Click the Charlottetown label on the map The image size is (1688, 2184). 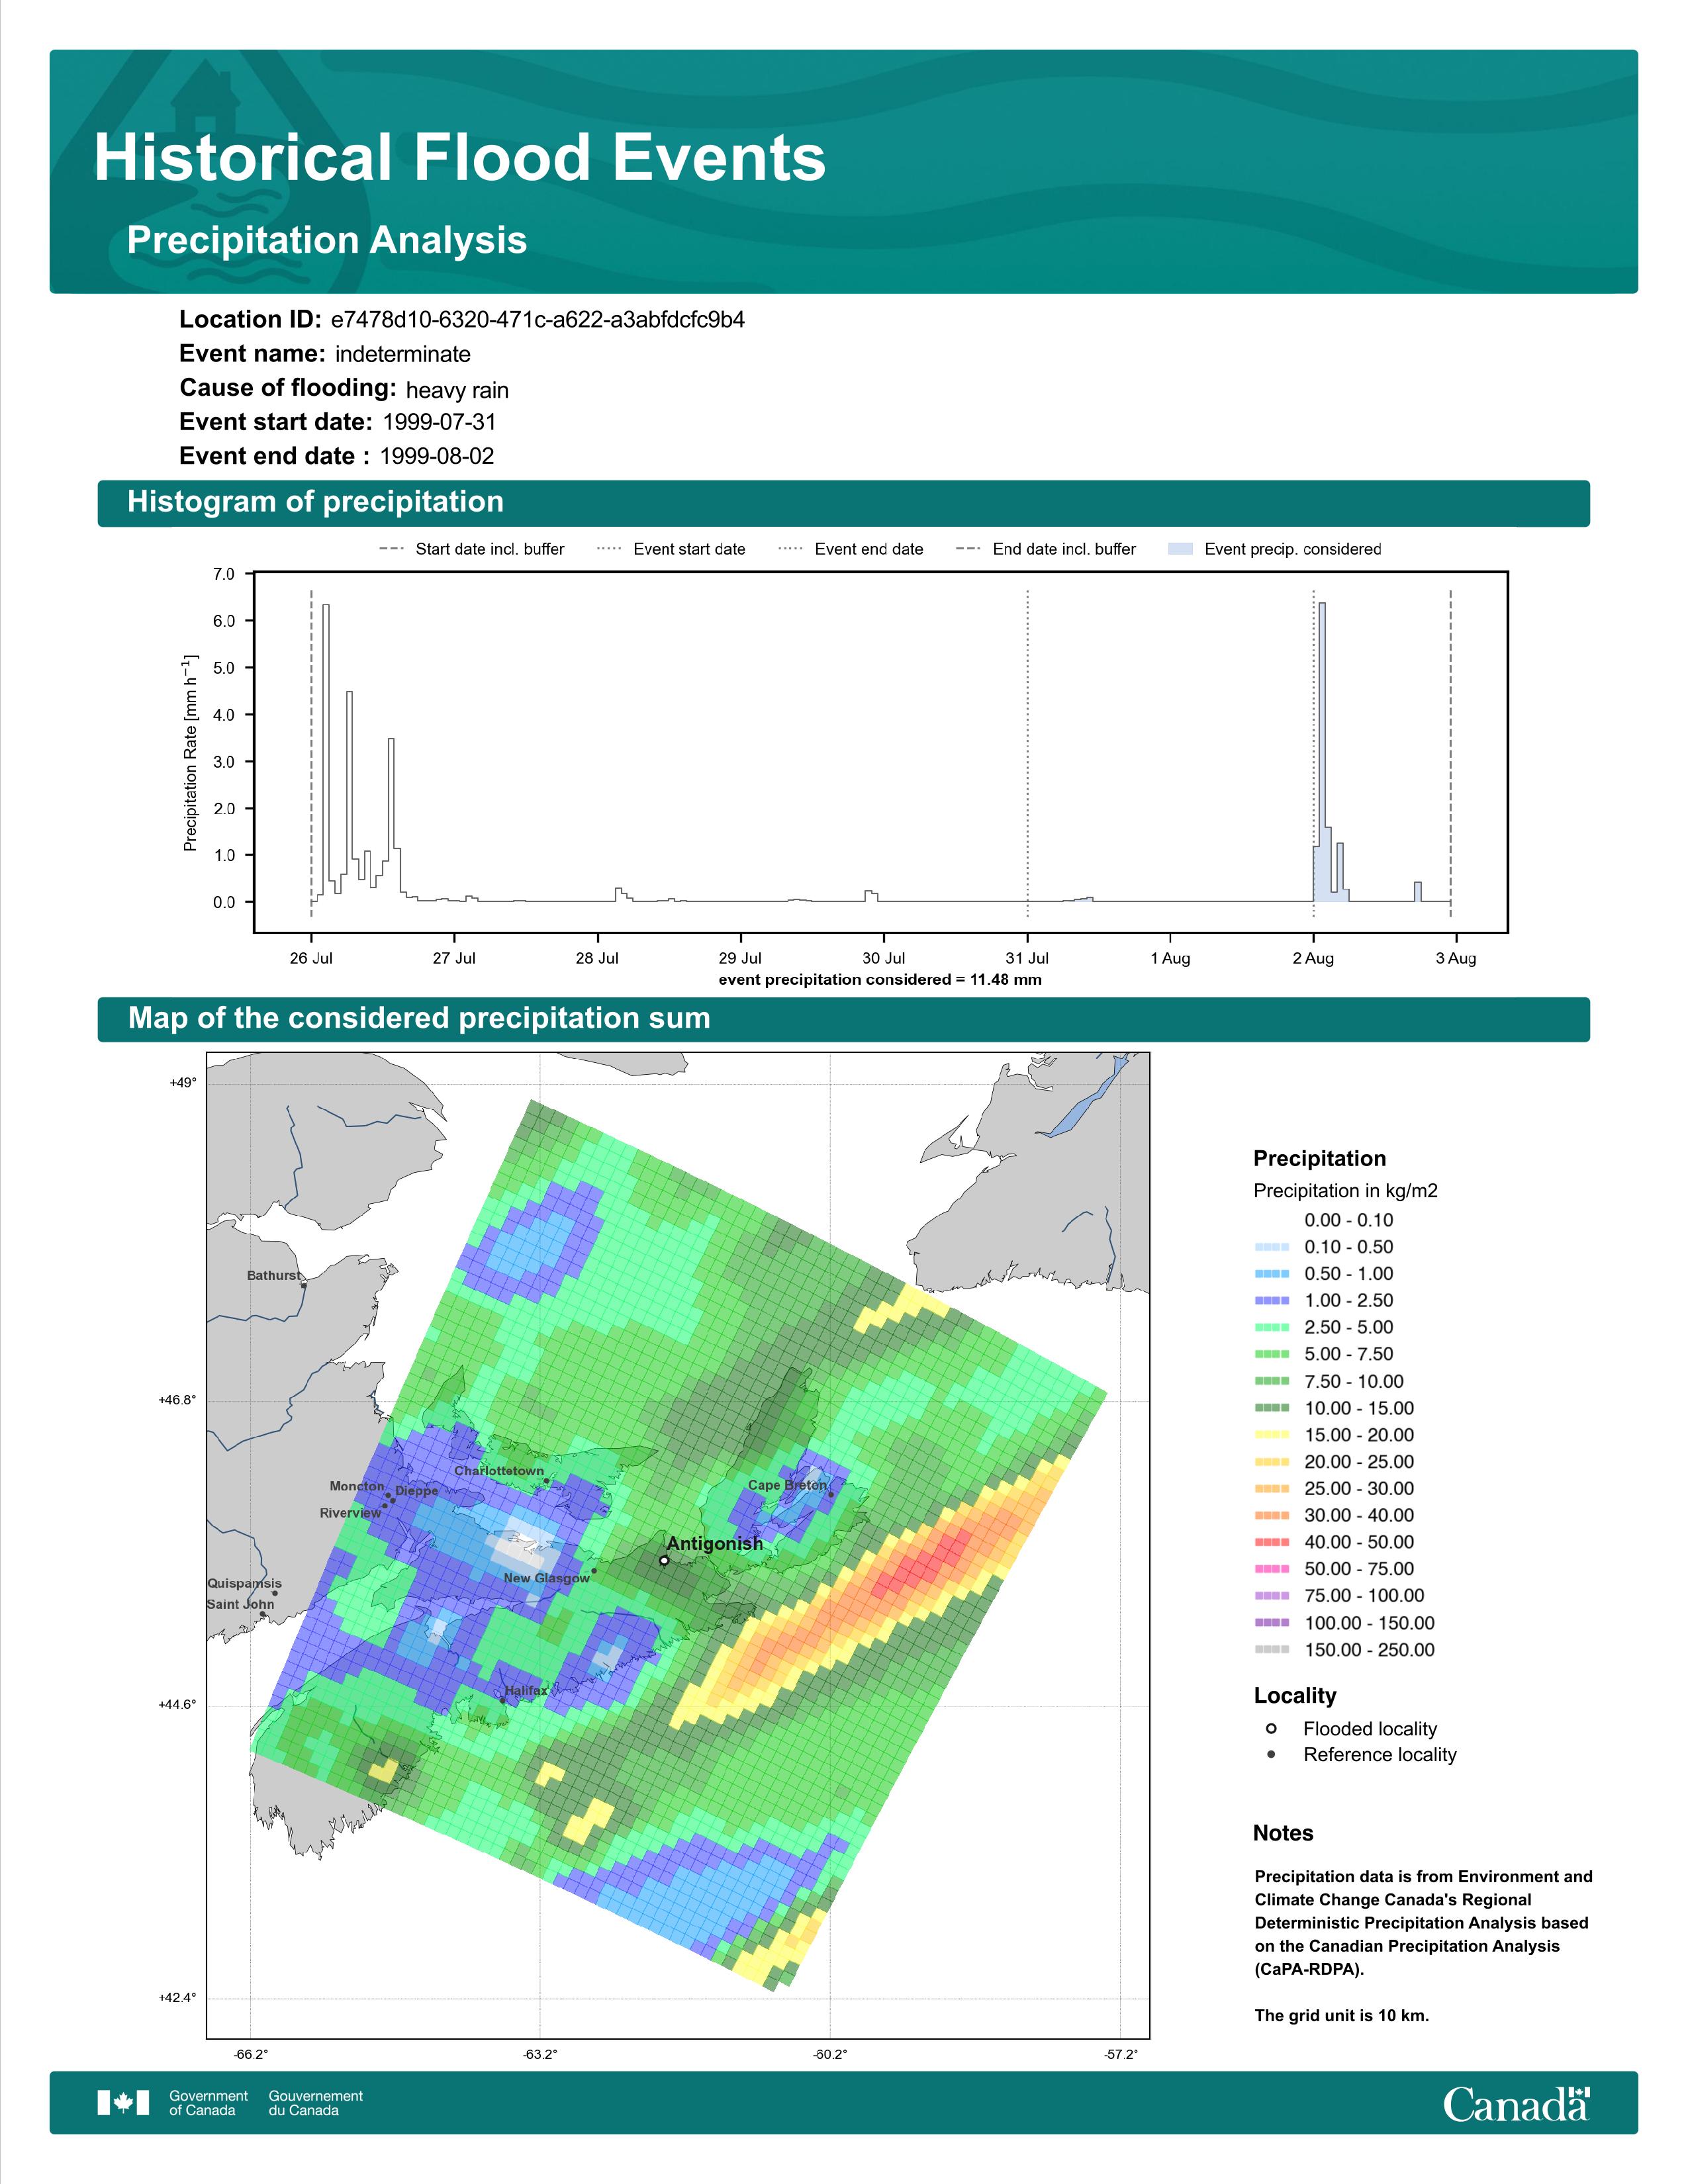(x=499, y=1471)
